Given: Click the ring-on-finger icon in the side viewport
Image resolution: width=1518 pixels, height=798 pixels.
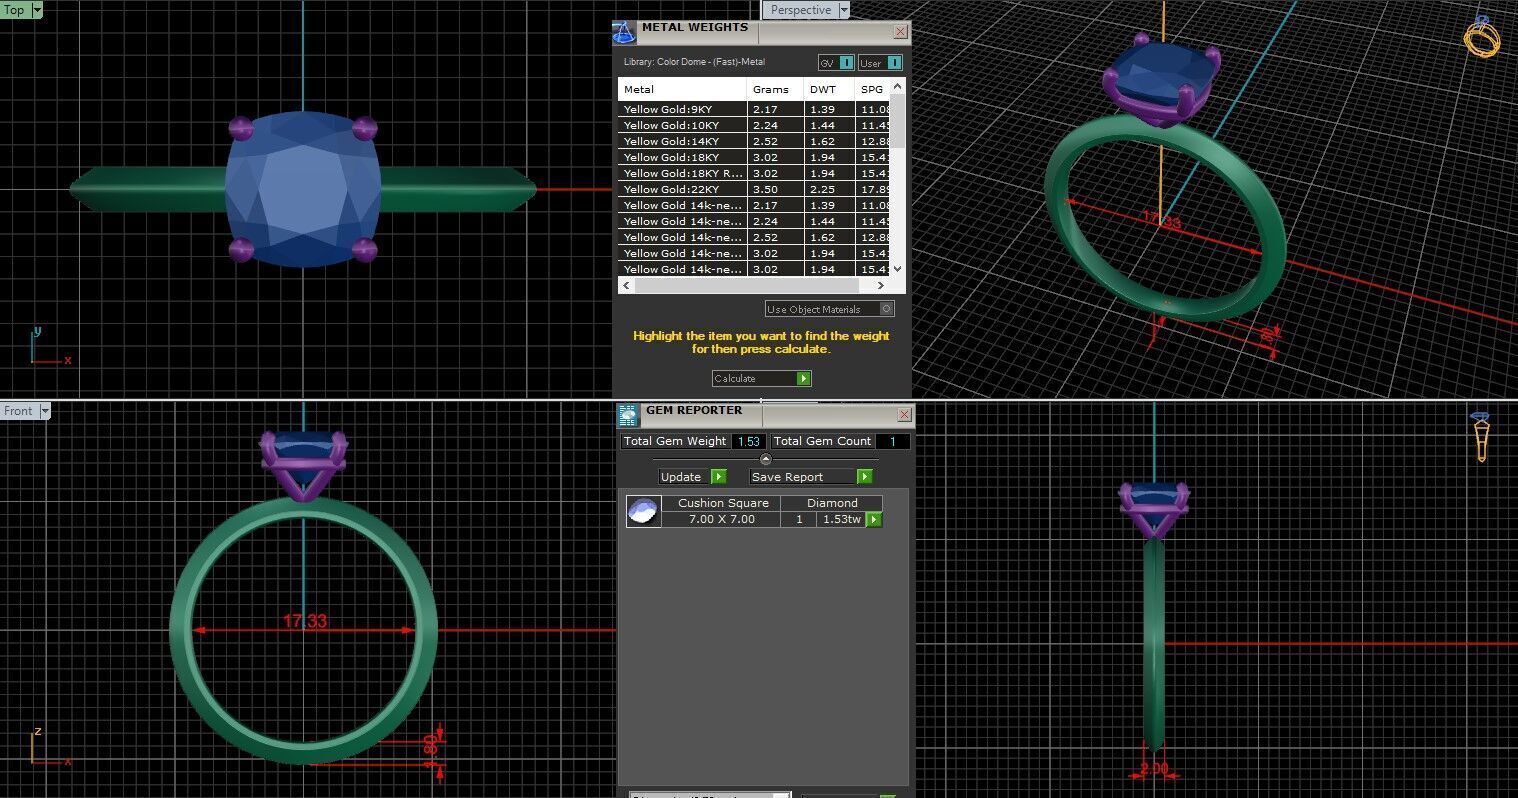Looking at the screenshot, I should click(1481, 436).
